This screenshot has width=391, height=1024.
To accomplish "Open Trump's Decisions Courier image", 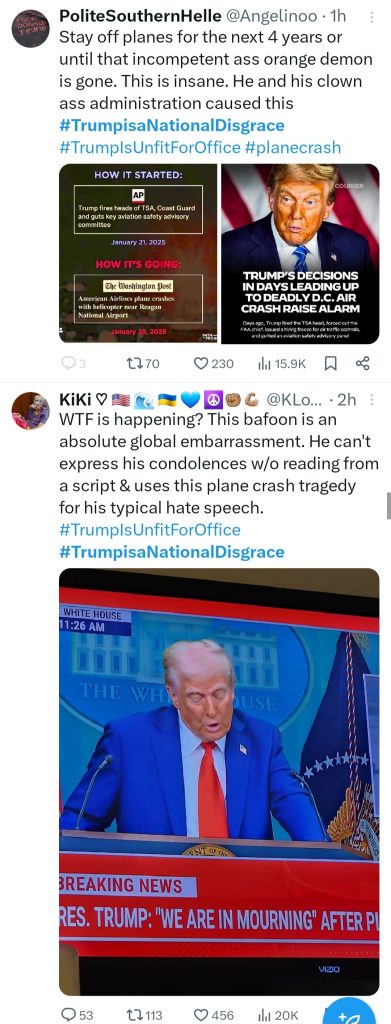I will [x=300, y=253].
